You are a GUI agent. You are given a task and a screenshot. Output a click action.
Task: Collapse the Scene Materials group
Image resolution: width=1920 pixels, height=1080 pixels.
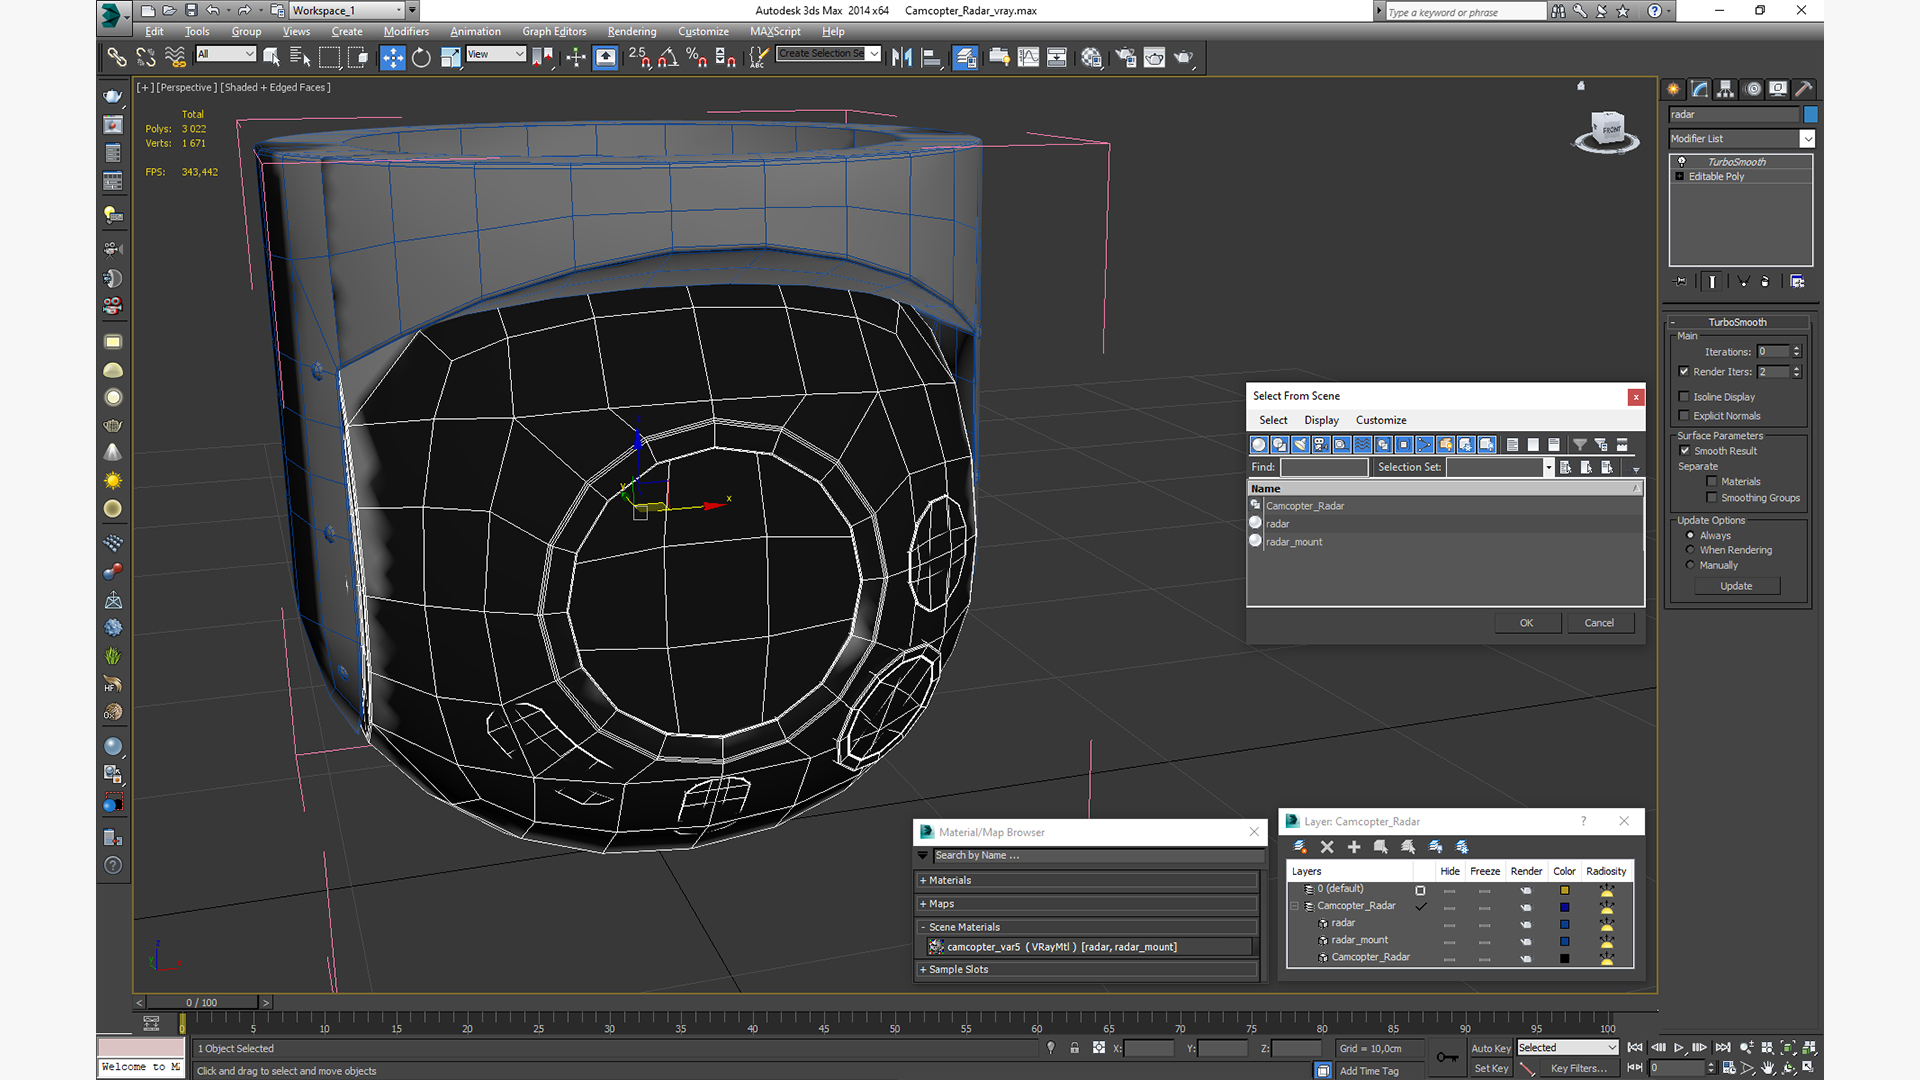(x=1086, y=927)
